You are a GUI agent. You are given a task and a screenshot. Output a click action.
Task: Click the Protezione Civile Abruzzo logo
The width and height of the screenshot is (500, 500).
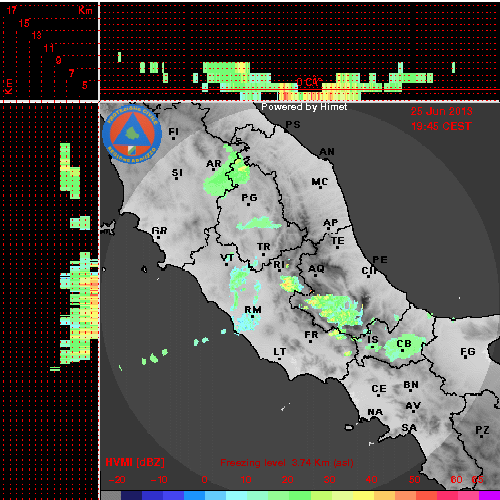point(132,134)
